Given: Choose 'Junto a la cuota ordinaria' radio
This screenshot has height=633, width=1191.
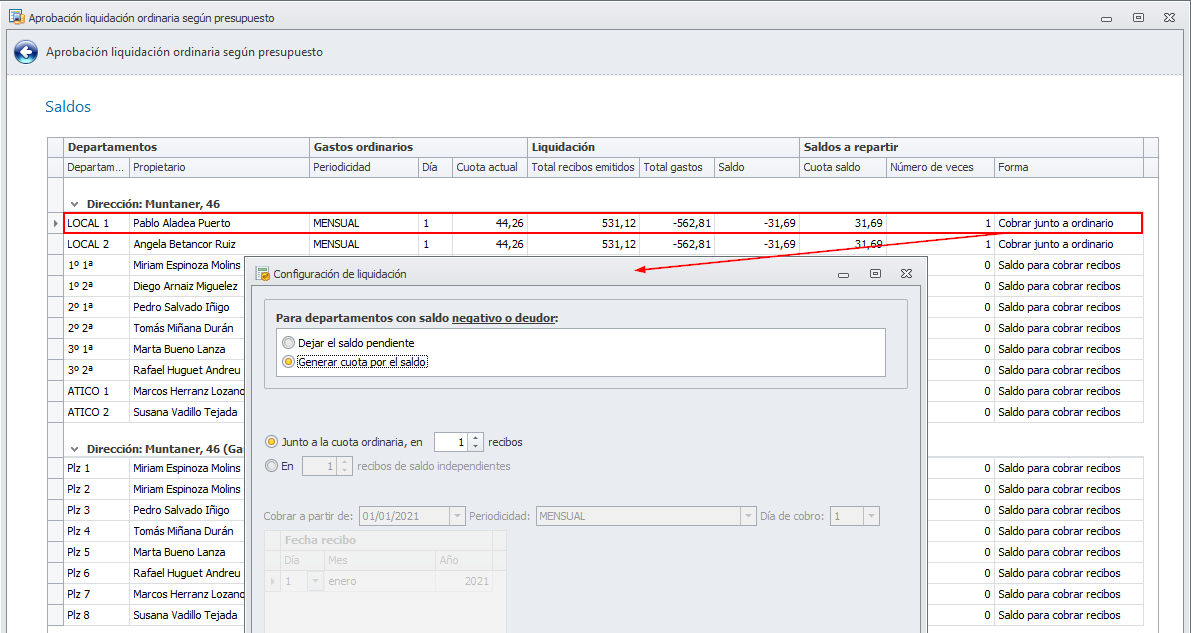Looking at the screenshot, I should tap(271, 442).
